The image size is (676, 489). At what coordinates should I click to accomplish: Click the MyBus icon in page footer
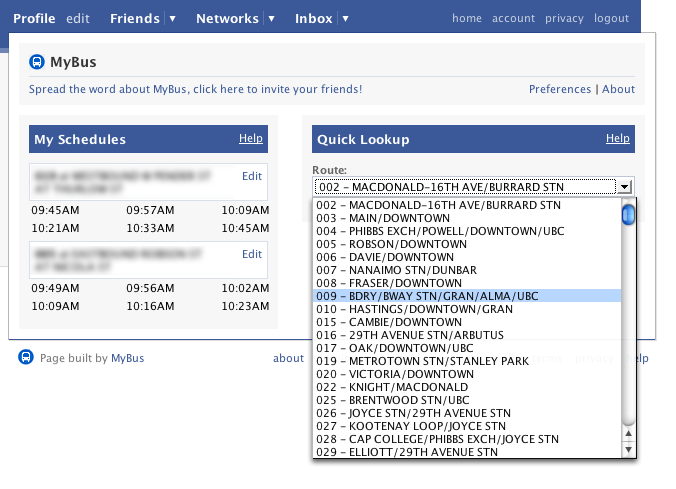pos(26,357)
